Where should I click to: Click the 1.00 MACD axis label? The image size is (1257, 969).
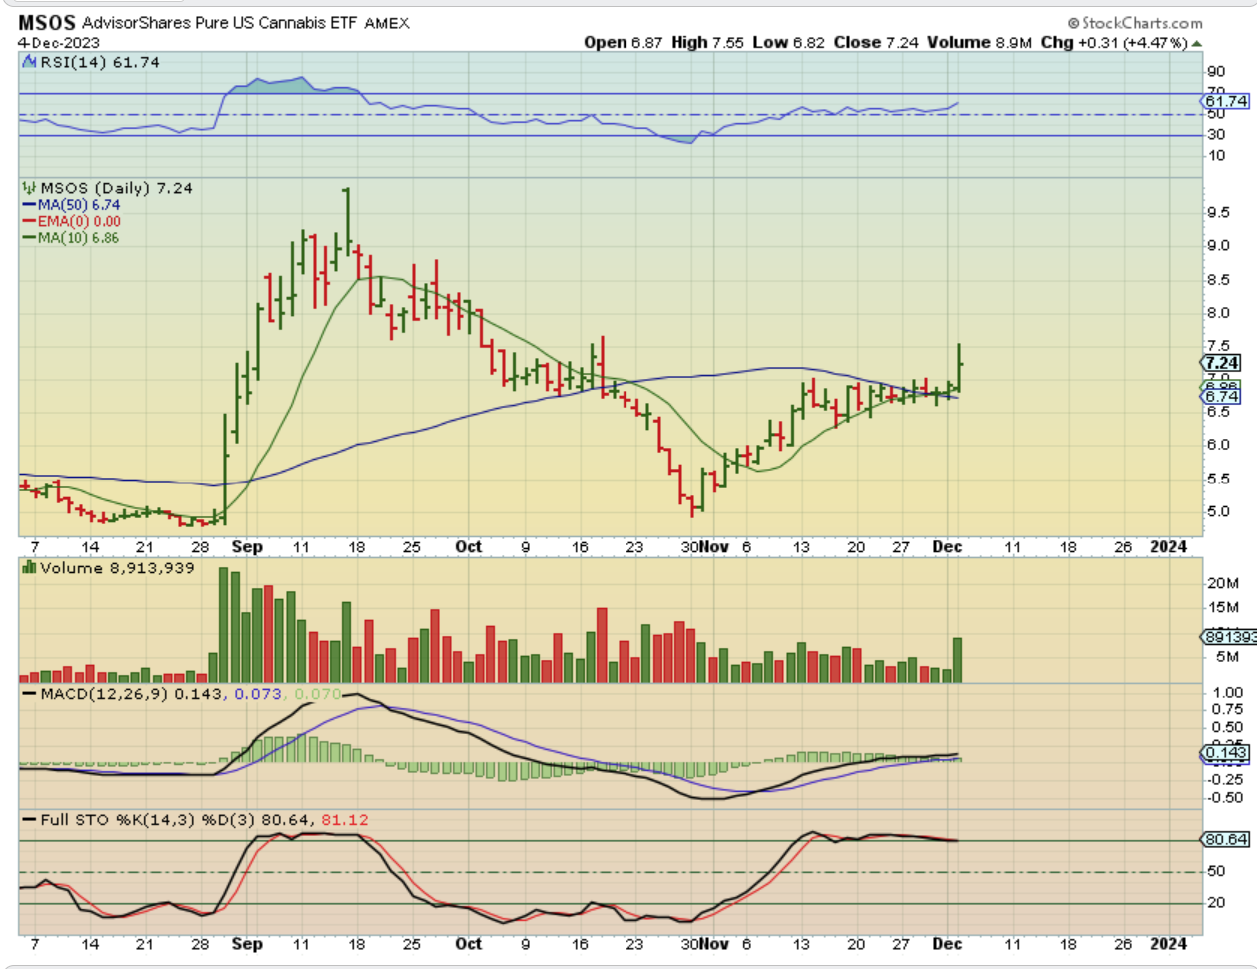point(1228,693)
